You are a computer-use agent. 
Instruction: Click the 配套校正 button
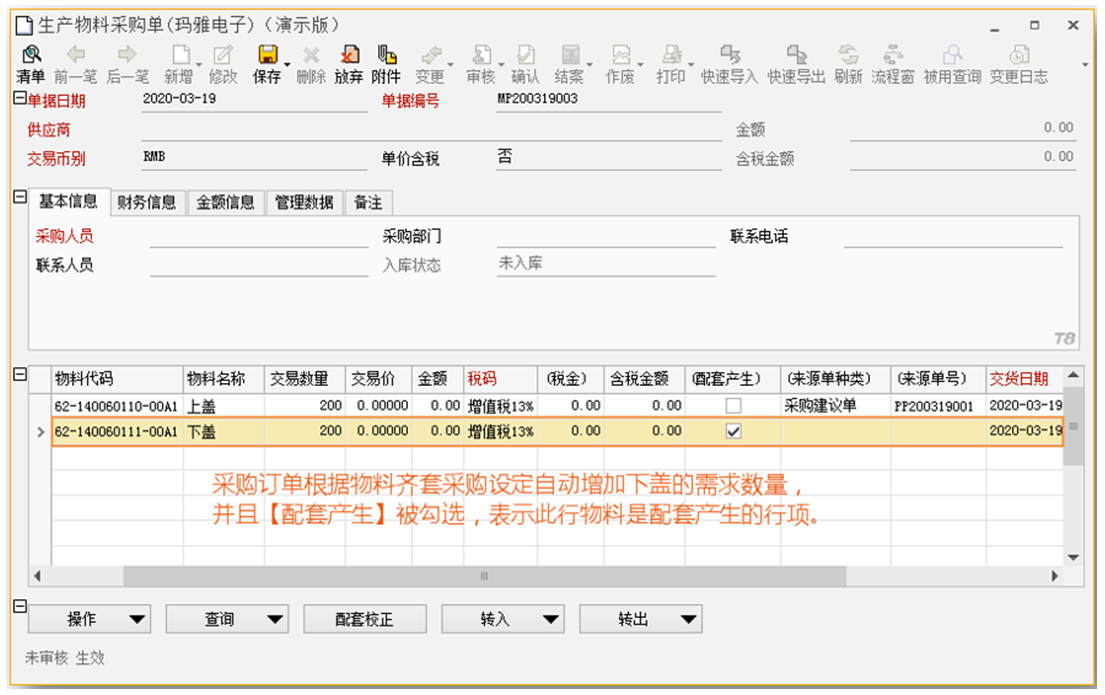click(x=365, y=620)
